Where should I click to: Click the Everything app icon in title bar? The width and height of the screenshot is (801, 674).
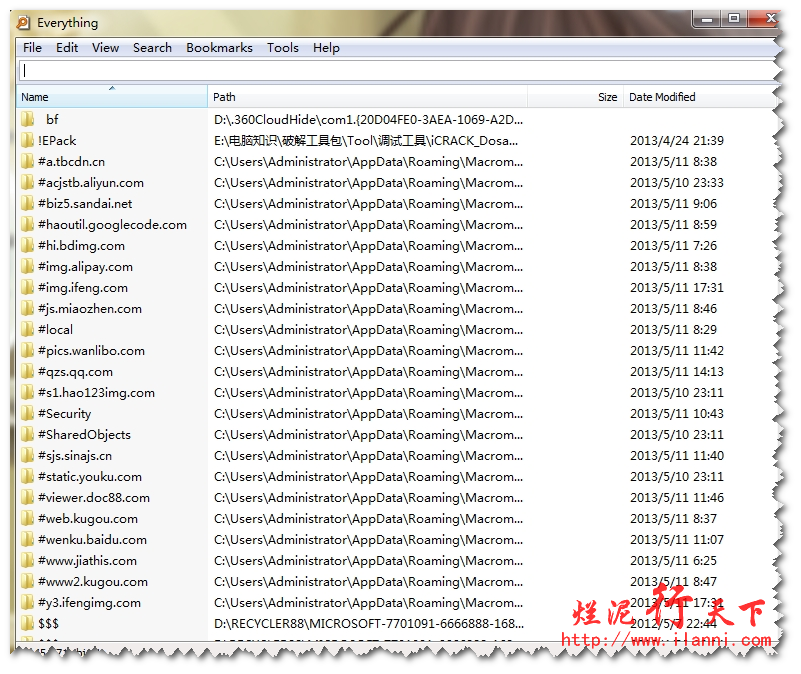click(23, 22)
